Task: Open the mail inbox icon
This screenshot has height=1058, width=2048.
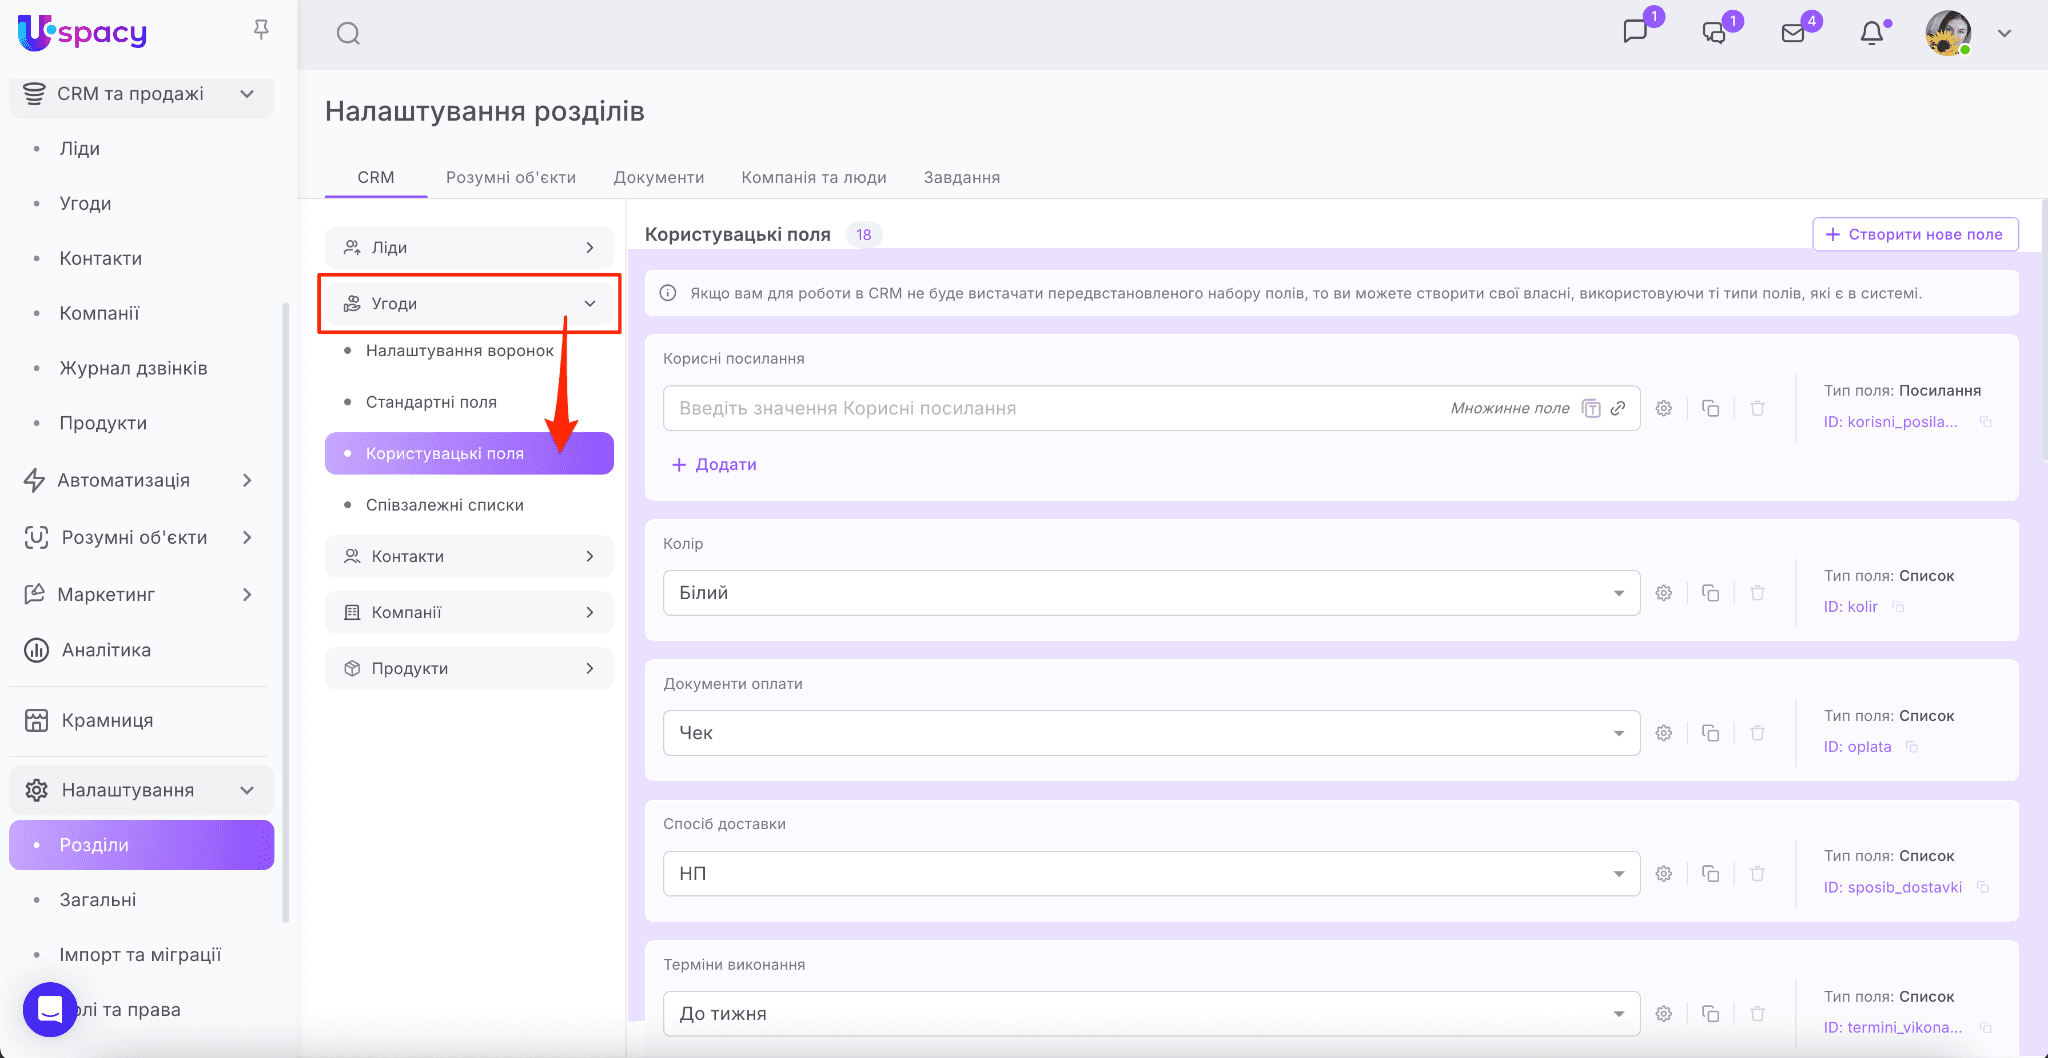Action: (x=1793, y=33)
